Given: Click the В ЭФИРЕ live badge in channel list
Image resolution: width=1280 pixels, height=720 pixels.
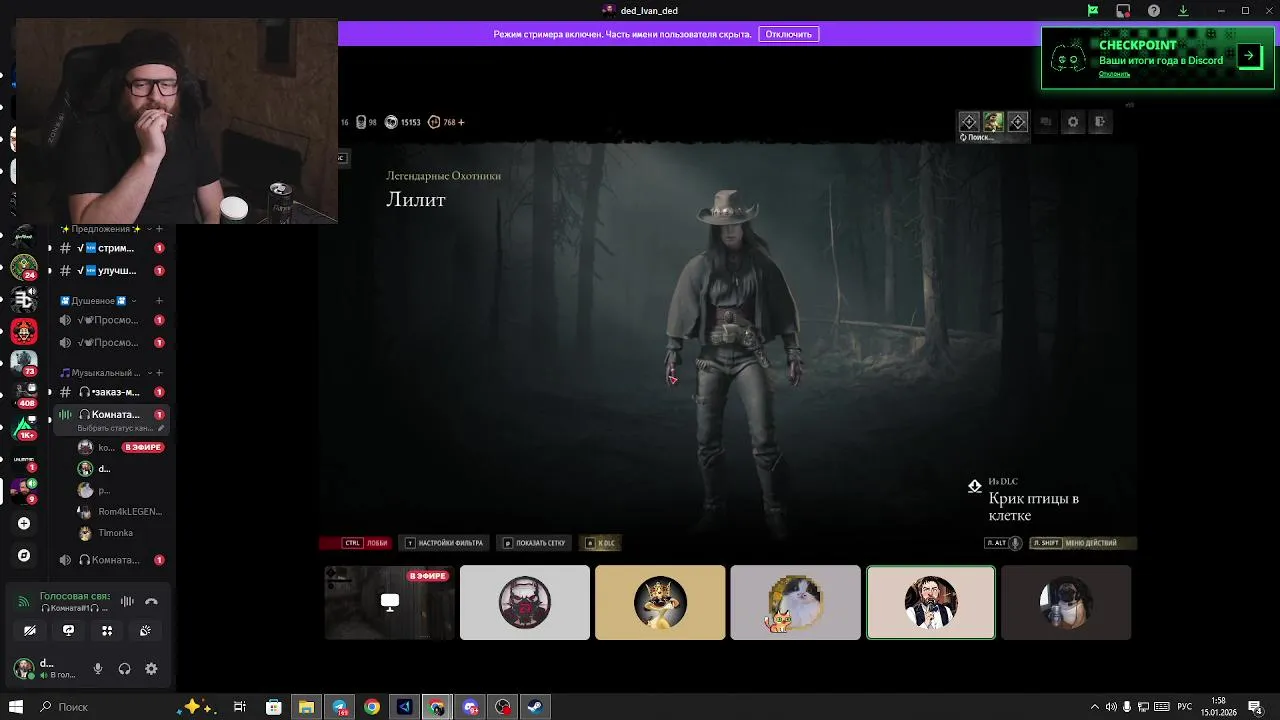Looking at the screenshot, I should pos(143,447).
